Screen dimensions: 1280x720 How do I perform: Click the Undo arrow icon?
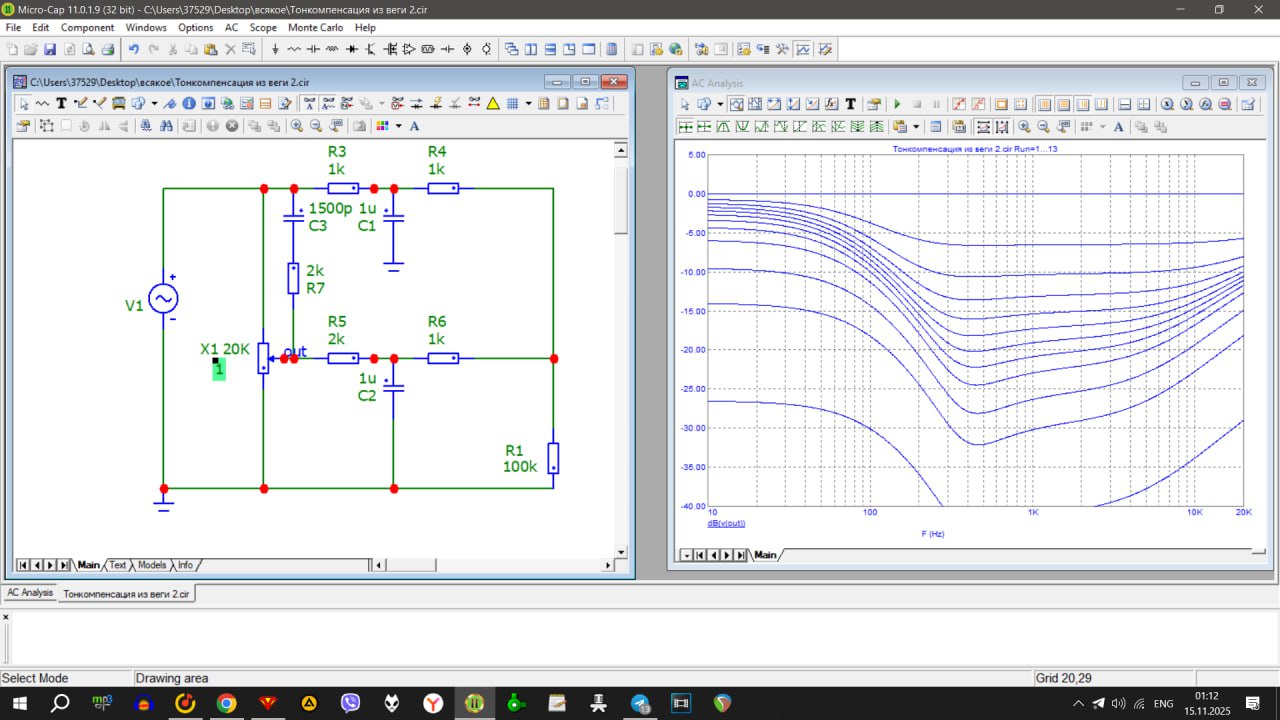[133, 49]
